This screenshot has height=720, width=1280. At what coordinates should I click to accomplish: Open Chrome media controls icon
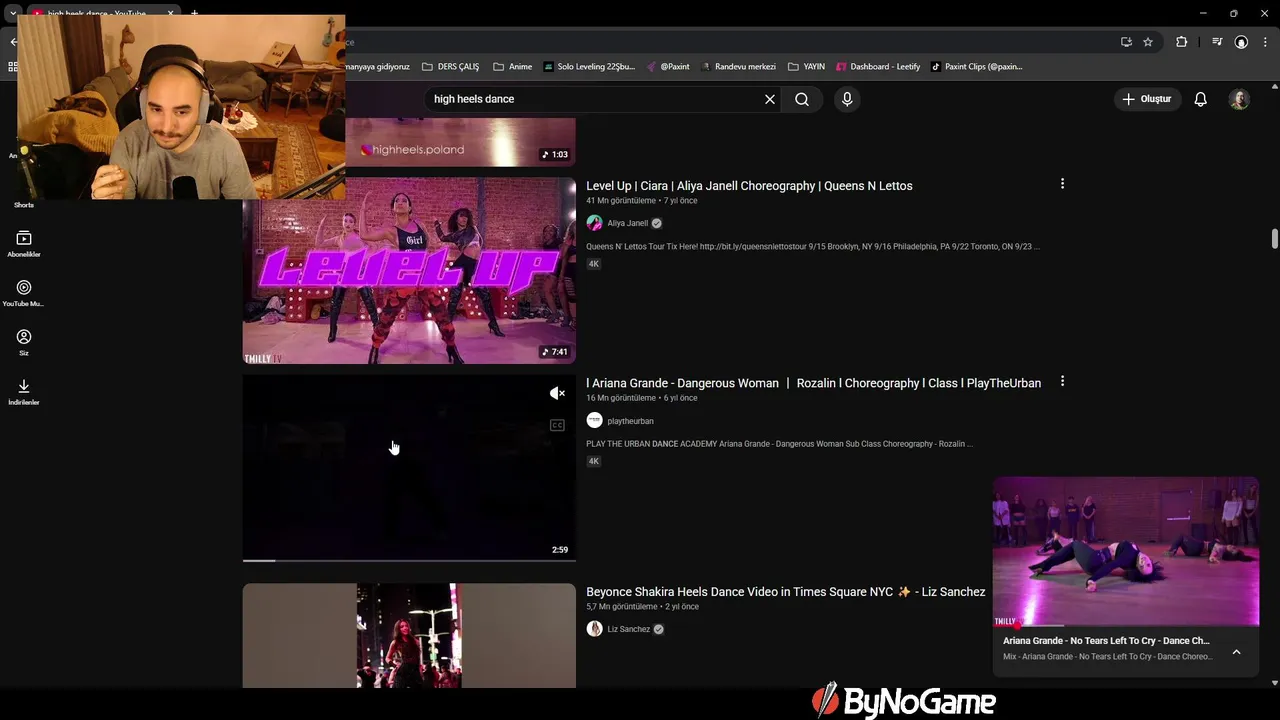tap(1217, 42)
